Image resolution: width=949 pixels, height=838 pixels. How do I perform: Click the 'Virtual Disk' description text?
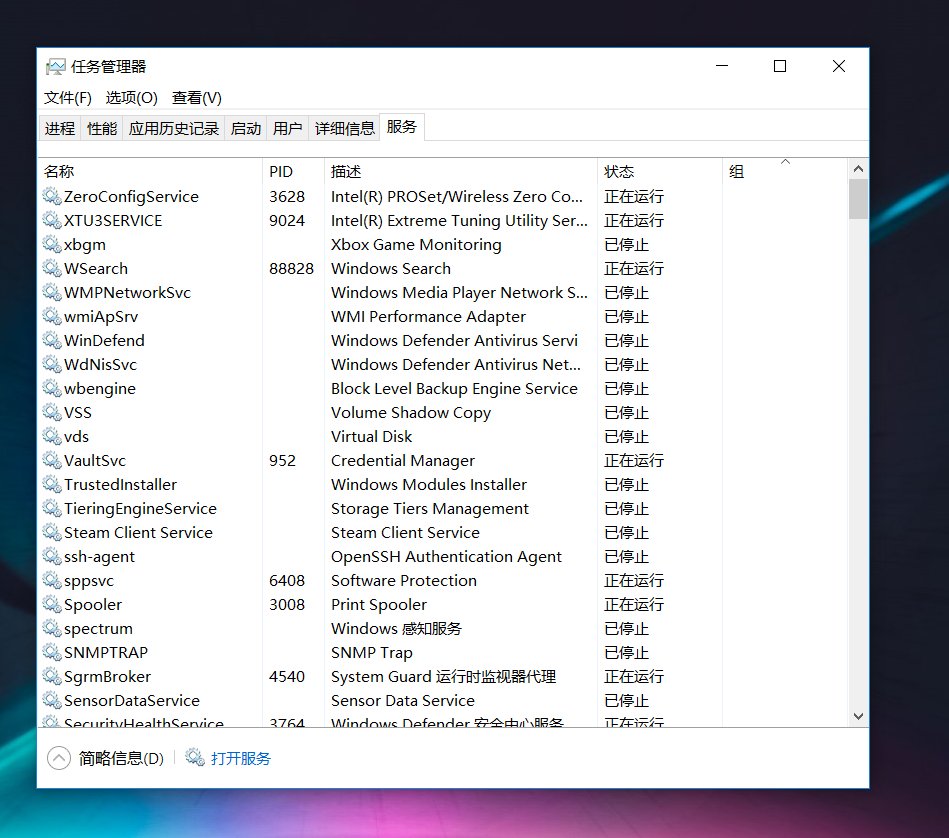click(372, 436)
